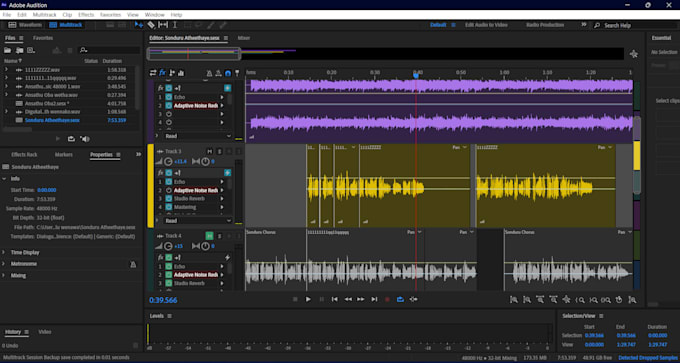Screen dimensions: 680x363
Task: Click the Detected Dropped Samples status link
Action: 648,358
